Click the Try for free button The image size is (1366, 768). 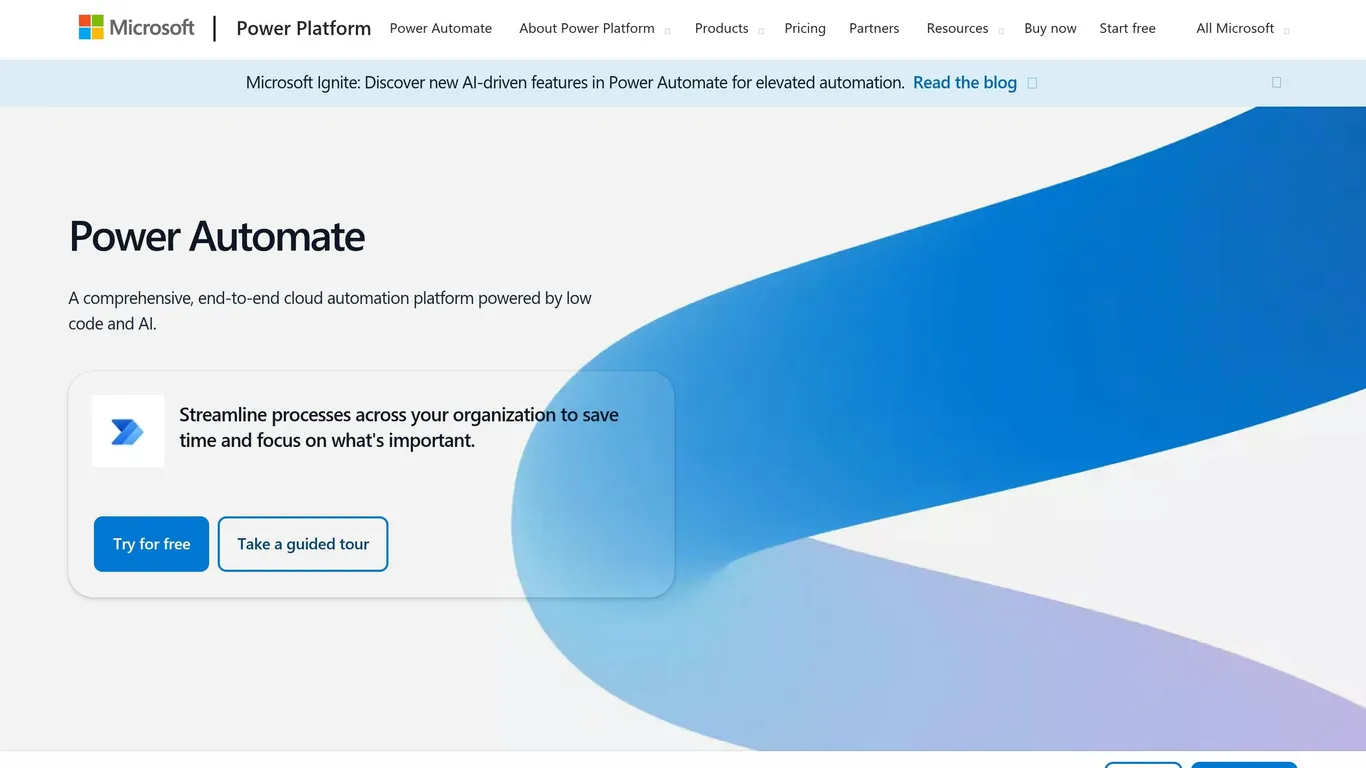pos(151,544)
